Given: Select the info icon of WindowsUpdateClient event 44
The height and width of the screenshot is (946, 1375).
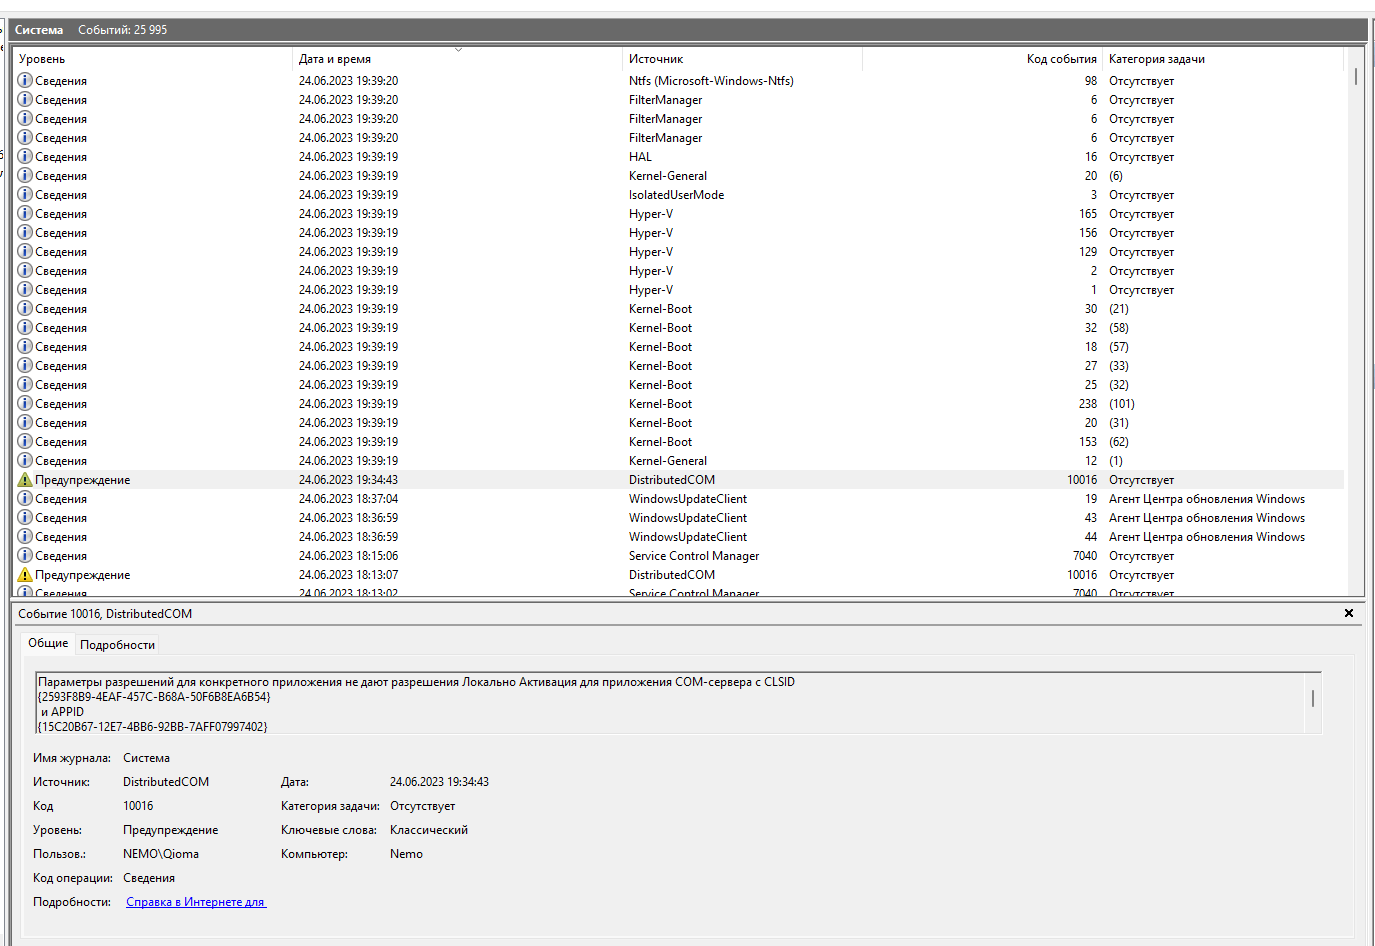Looking at the screenshot, I should click(25, 536).
